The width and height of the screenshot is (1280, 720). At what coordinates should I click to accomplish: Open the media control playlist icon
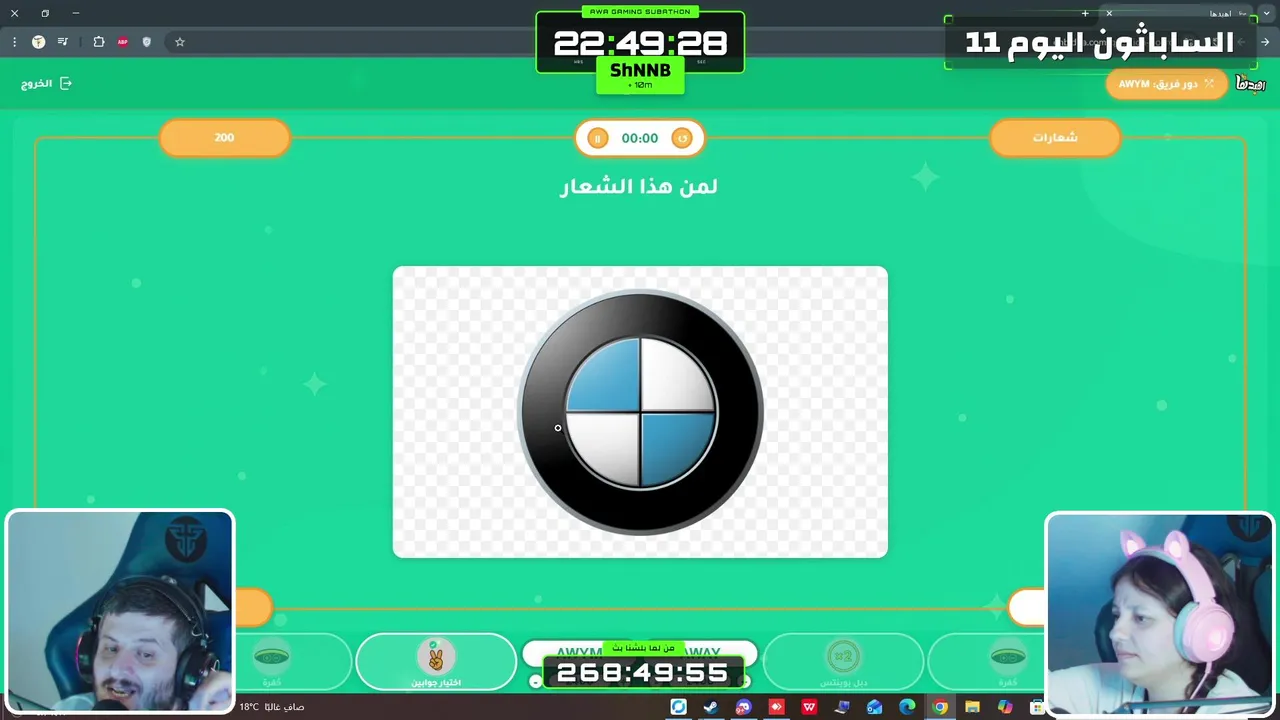point(63,42)
